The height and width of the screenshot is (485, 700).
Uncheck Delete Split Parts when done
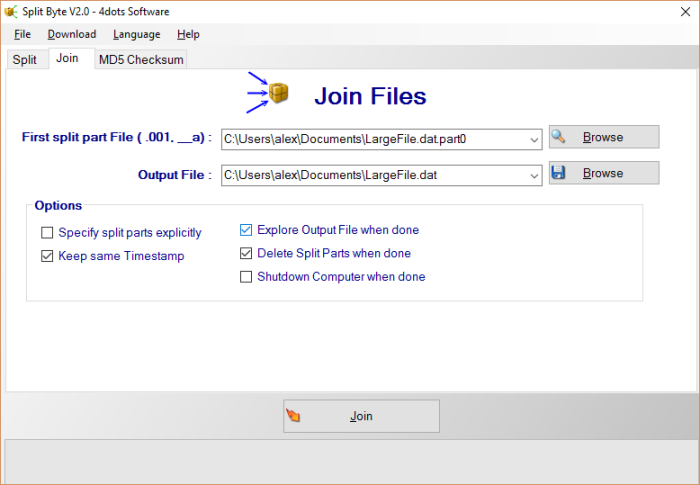(246, 254)
